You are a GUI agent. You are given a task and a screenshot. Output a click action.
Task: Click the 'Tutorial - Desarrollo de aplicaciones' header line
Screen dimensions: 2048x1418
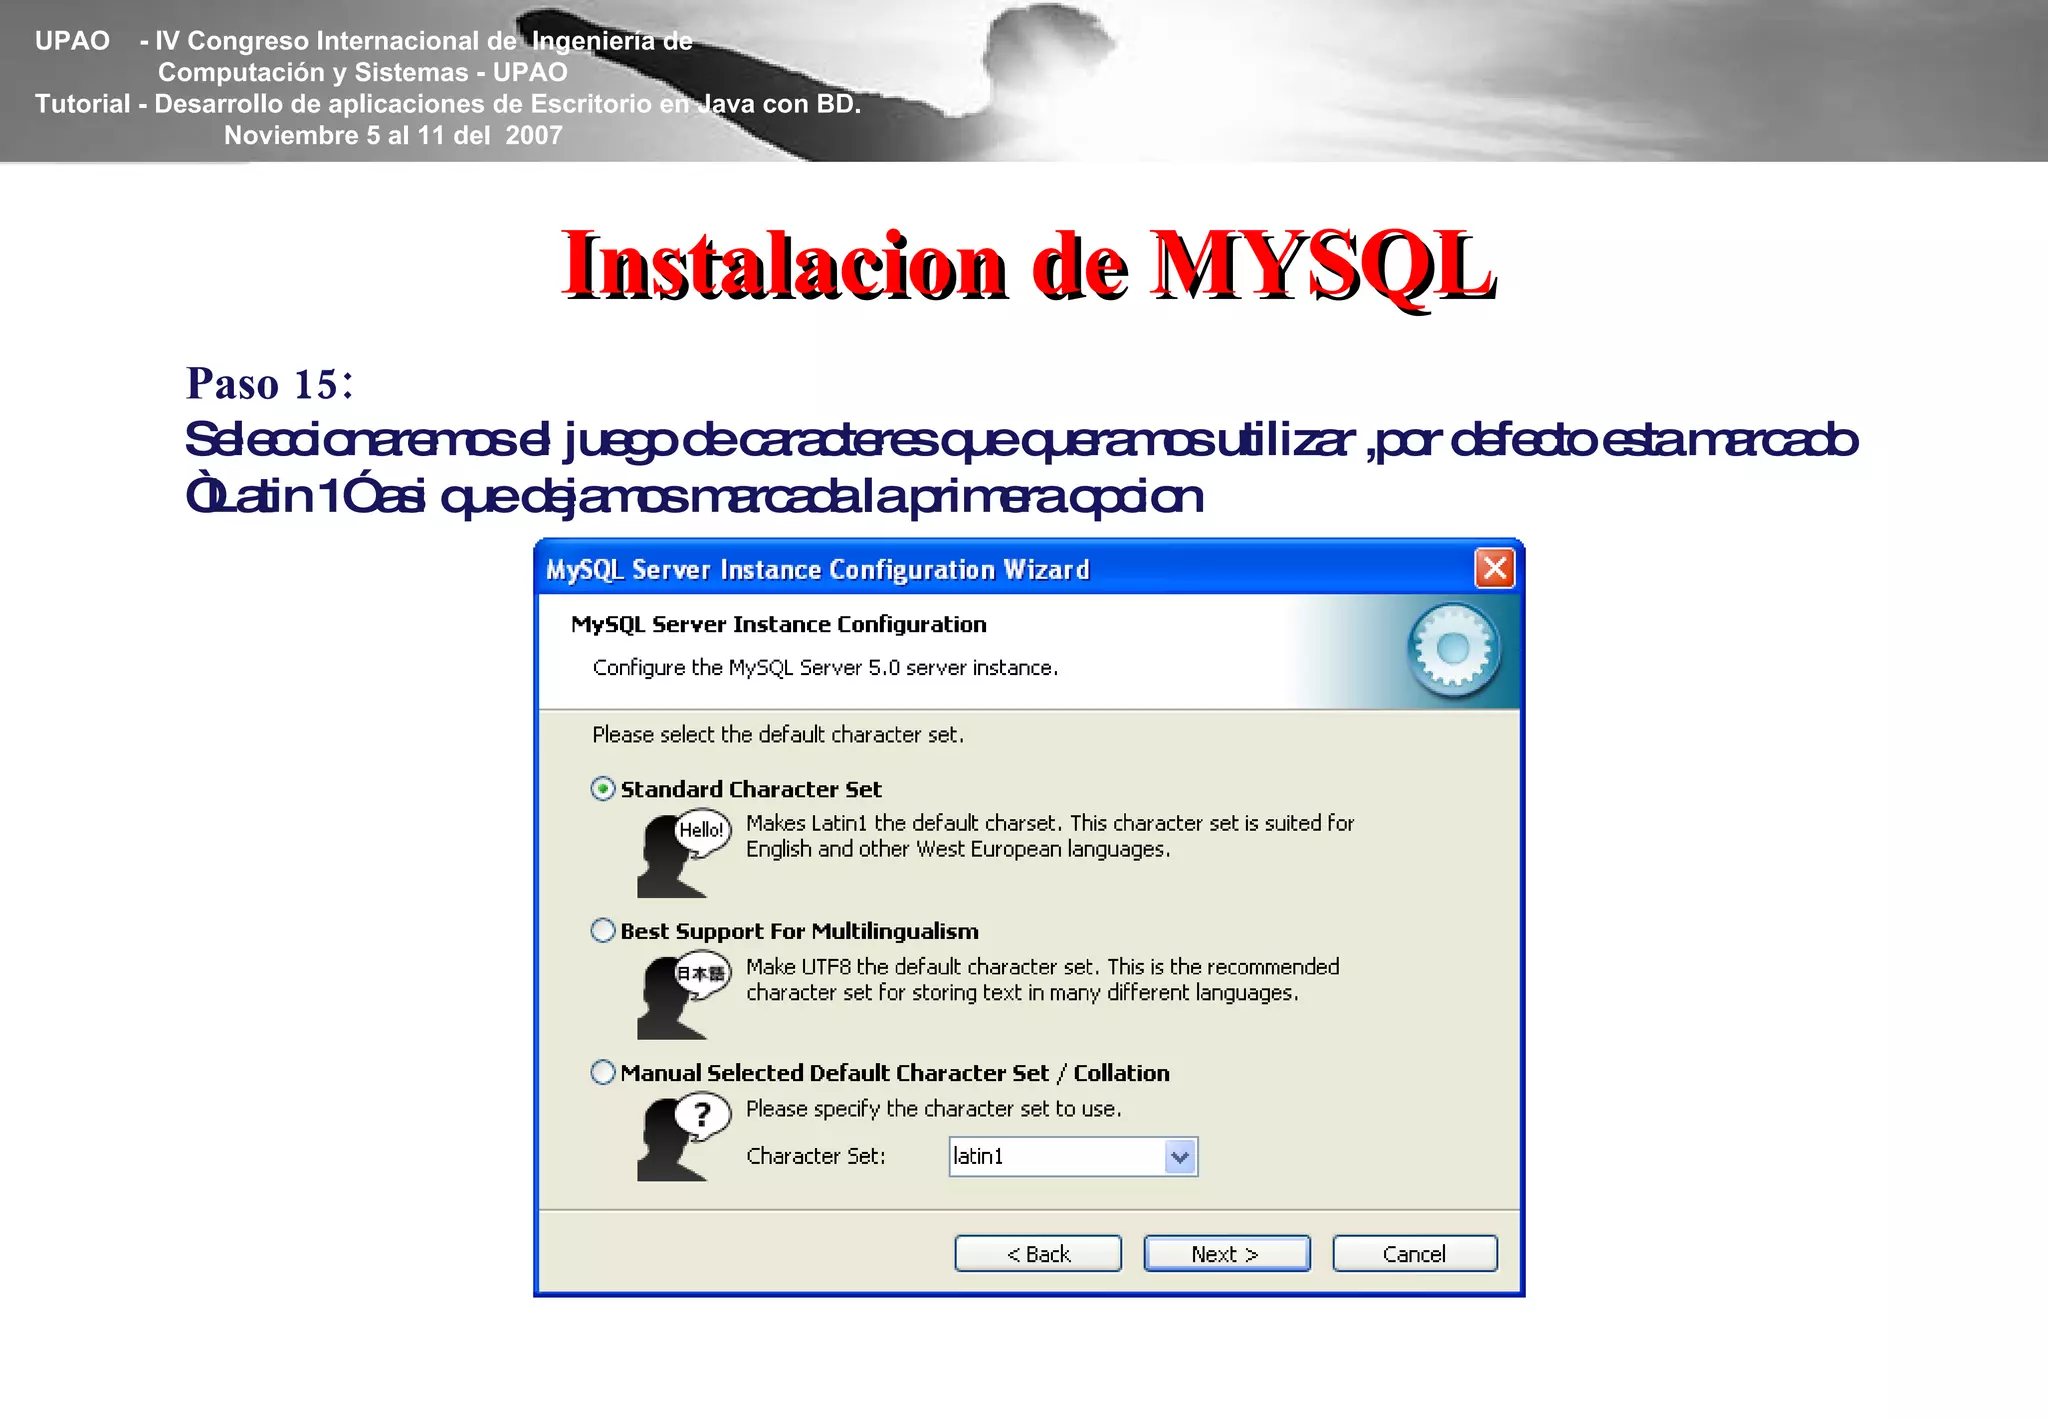(x=448, y=104)
